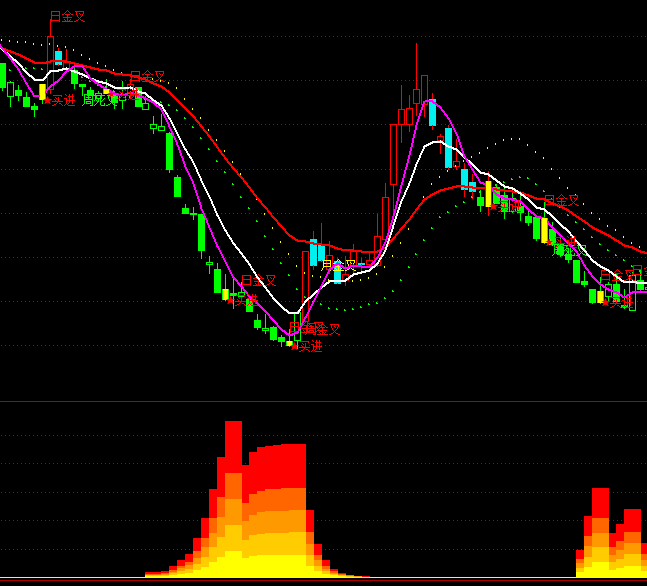The image size is (647, 586).
Task: Click the red star at the chart bottom 买进
Action: [297, 346]
